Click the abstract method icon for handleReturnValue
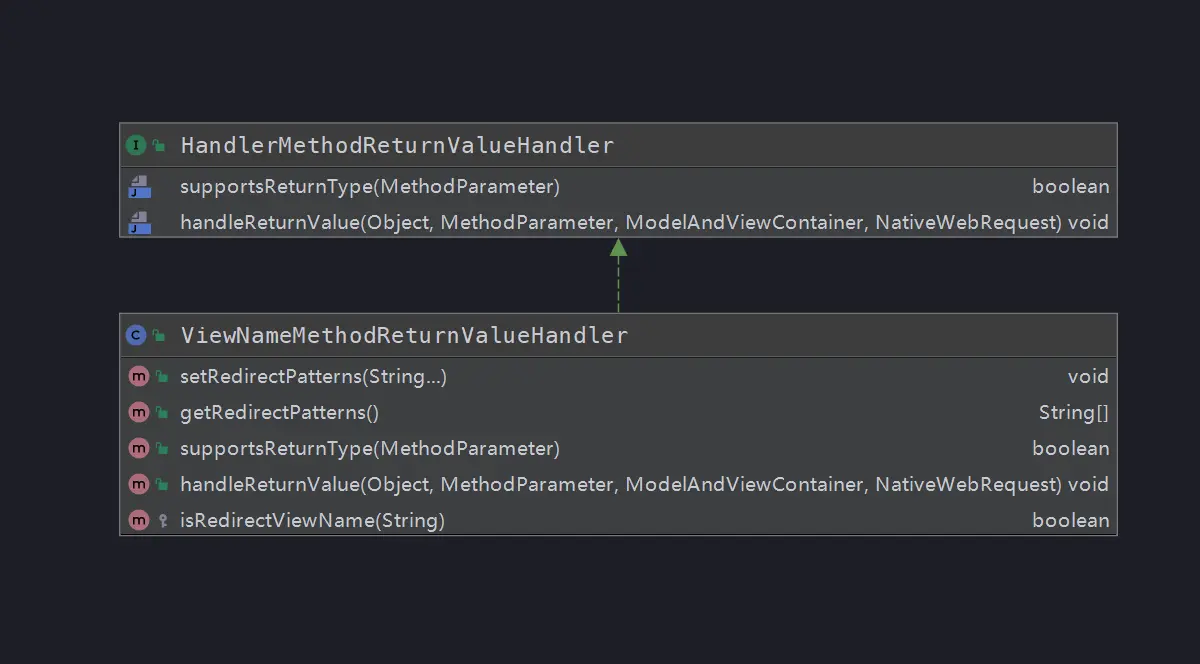The height and width of the screenshot is (664, 1200). coord(140,221)
